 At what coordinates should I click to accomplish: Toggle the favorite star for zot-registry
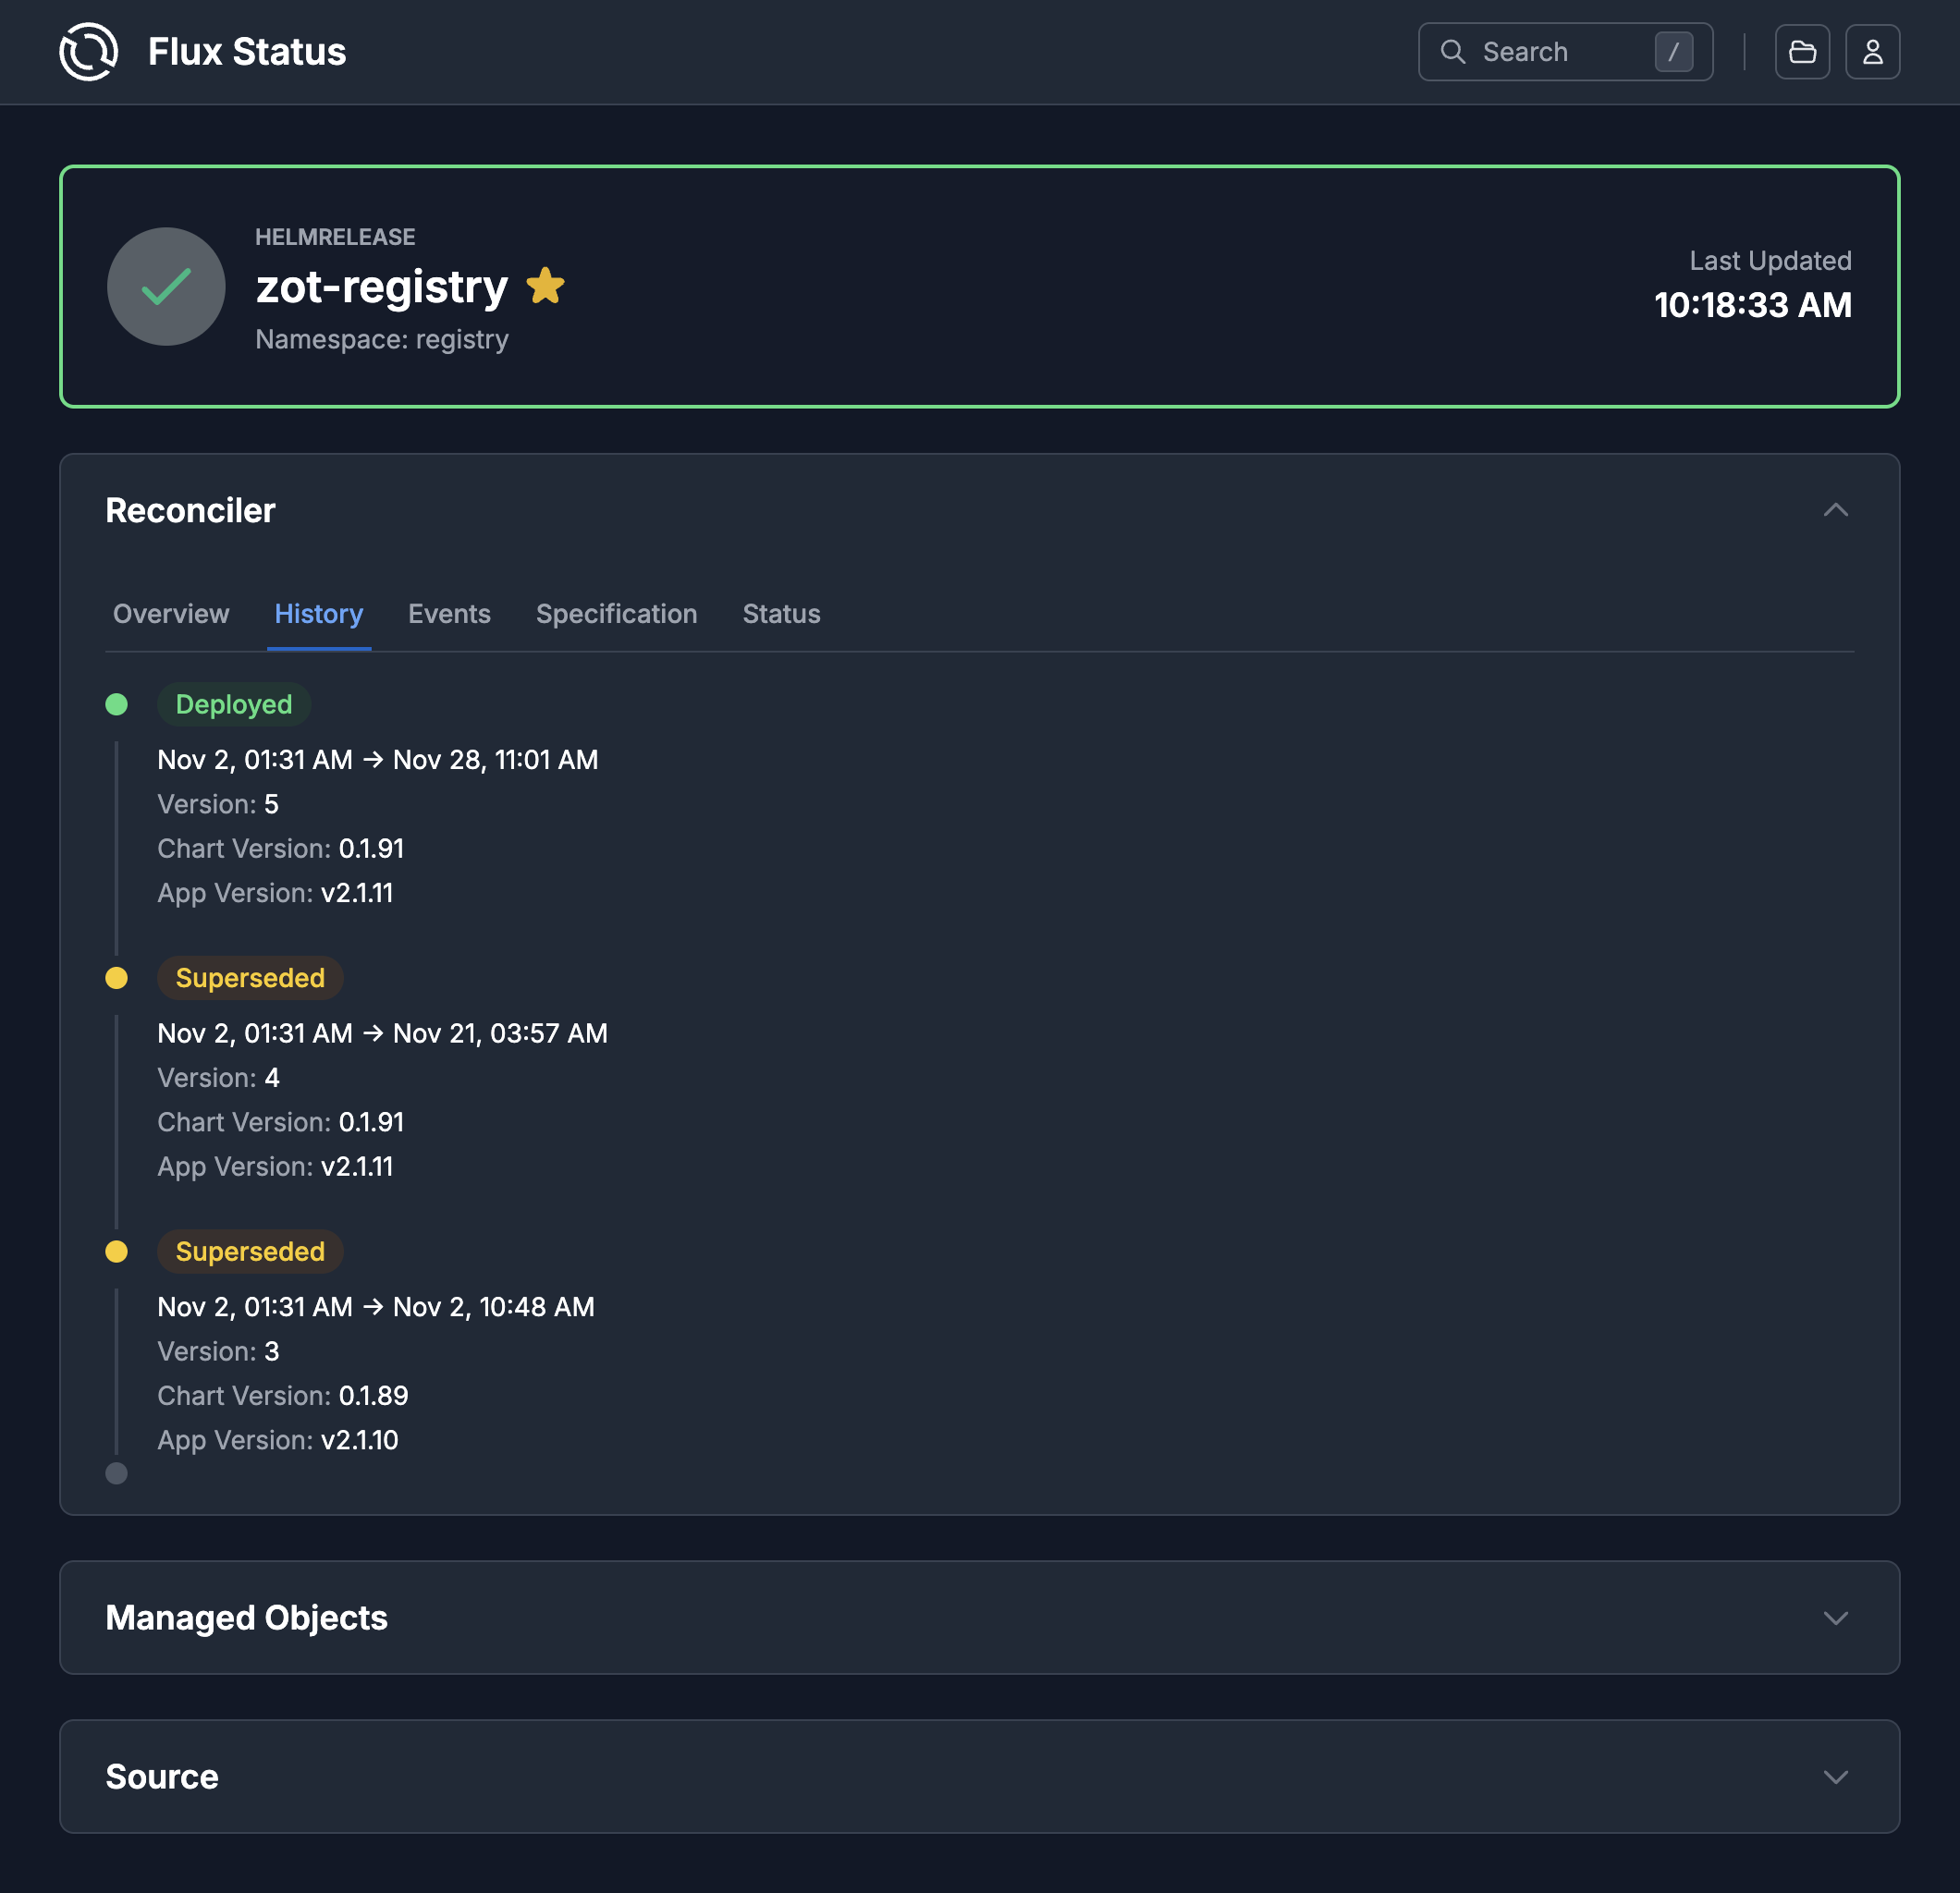(545, 286)
